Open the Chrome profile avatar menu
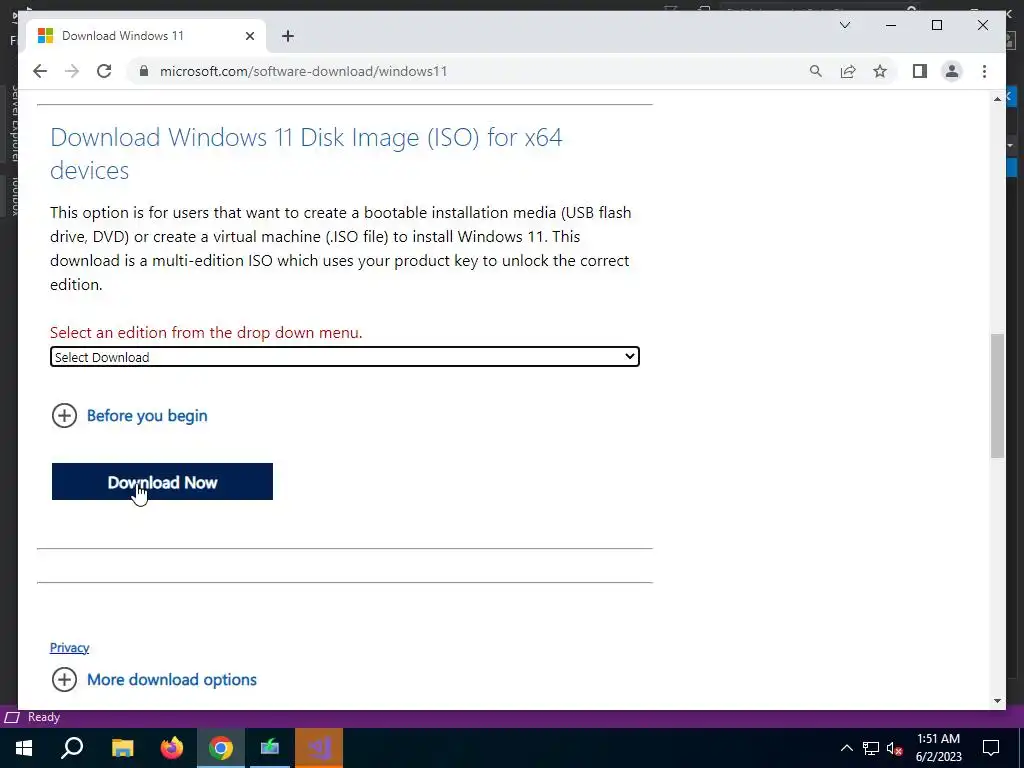Image resolution: width=1024 pixels, height=768 pixels. [952, 71]
